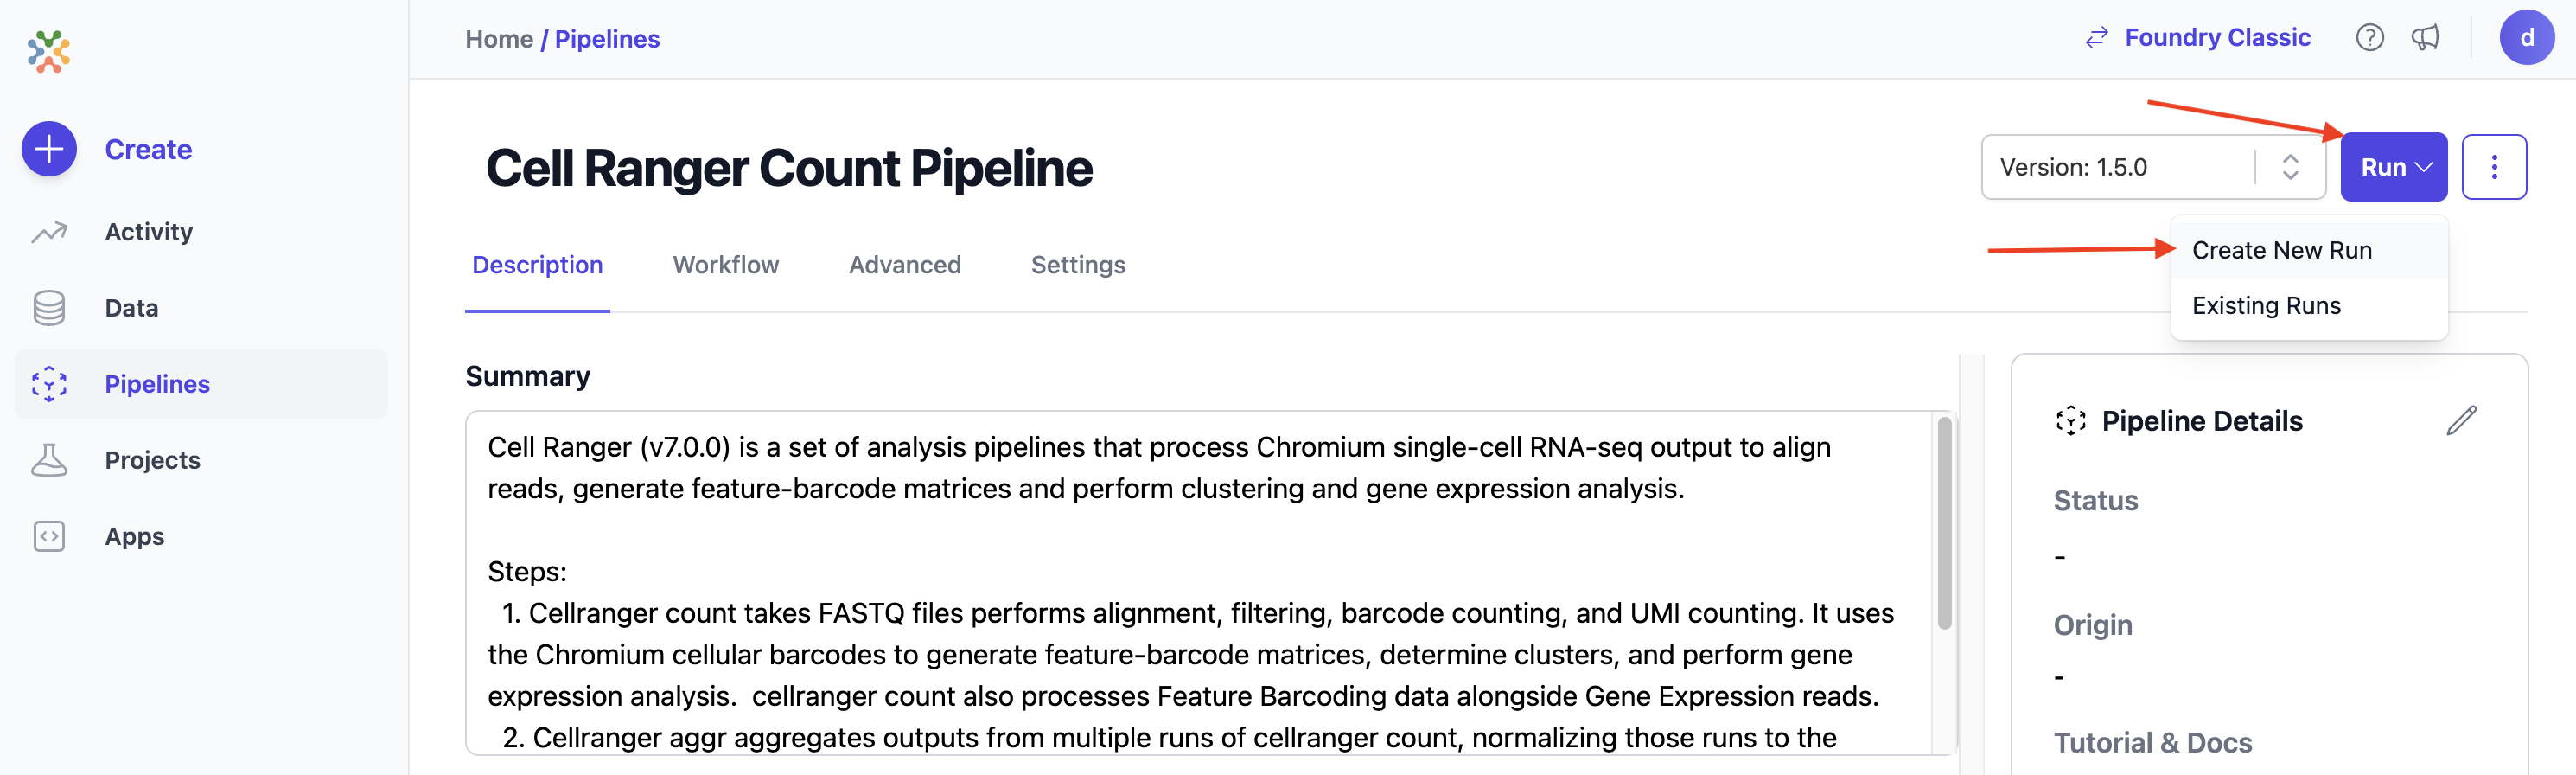Click the Summary text scrollbar
2576x775 pixels.
click(1944, 524)
